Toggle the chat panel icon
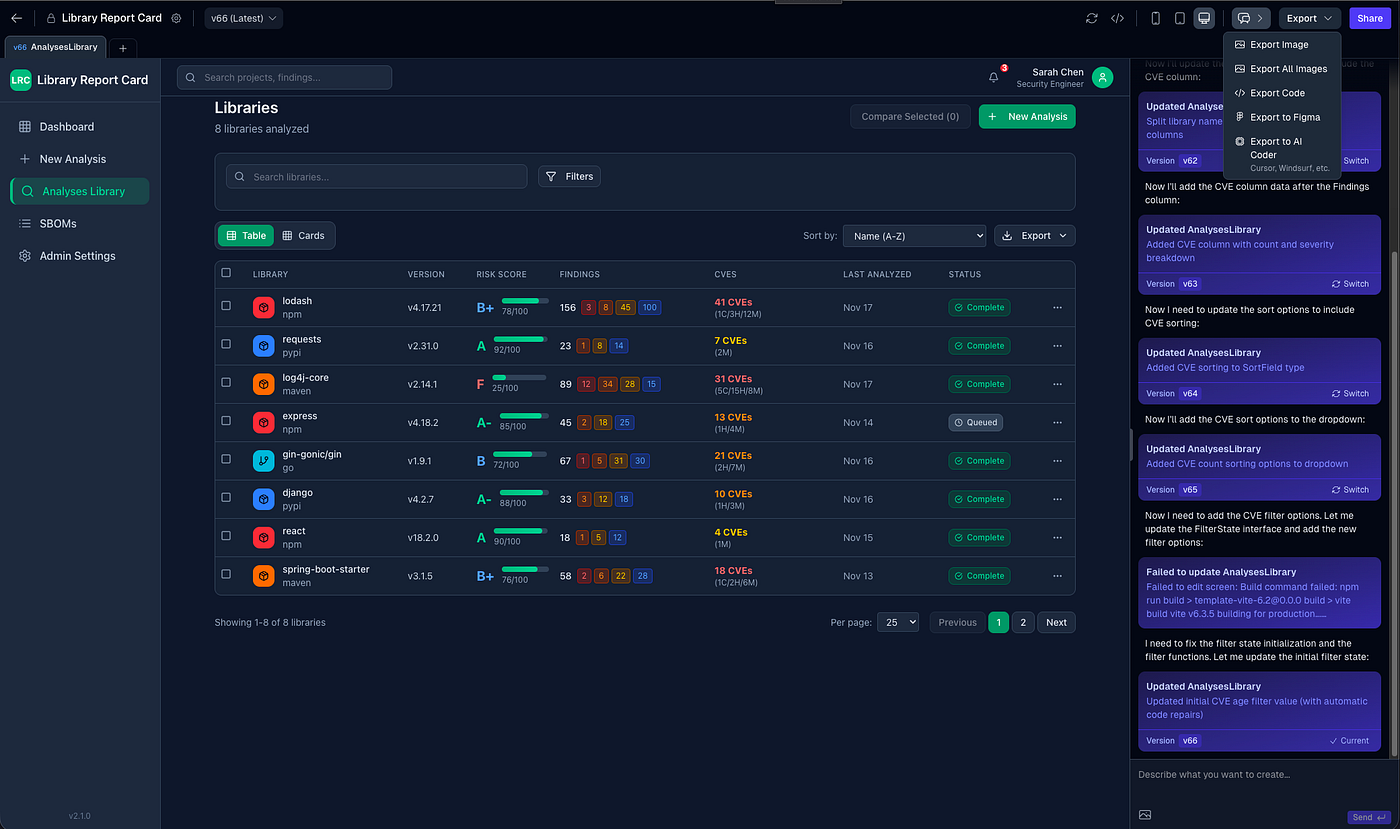The width and height of the screenshot is (1400, 829). point(1250,18)
